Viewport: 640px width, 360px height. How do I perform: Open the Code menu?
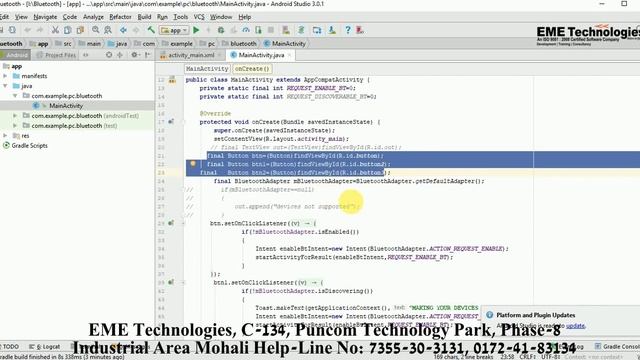pos(70,17)
